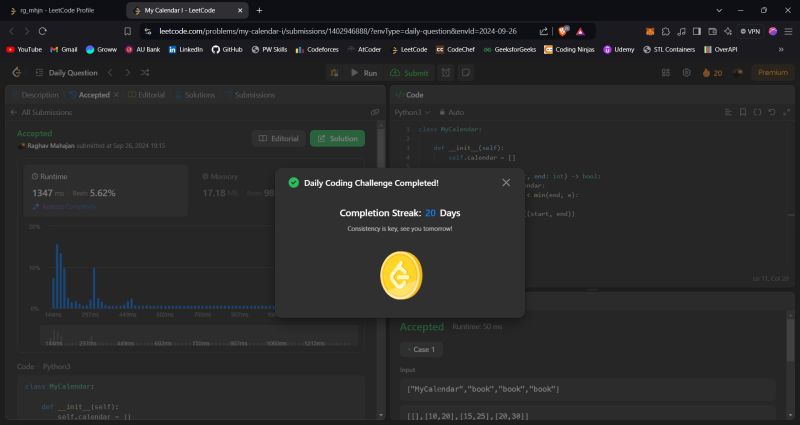Expand the code editor to fullscreen

coord(785,112)
